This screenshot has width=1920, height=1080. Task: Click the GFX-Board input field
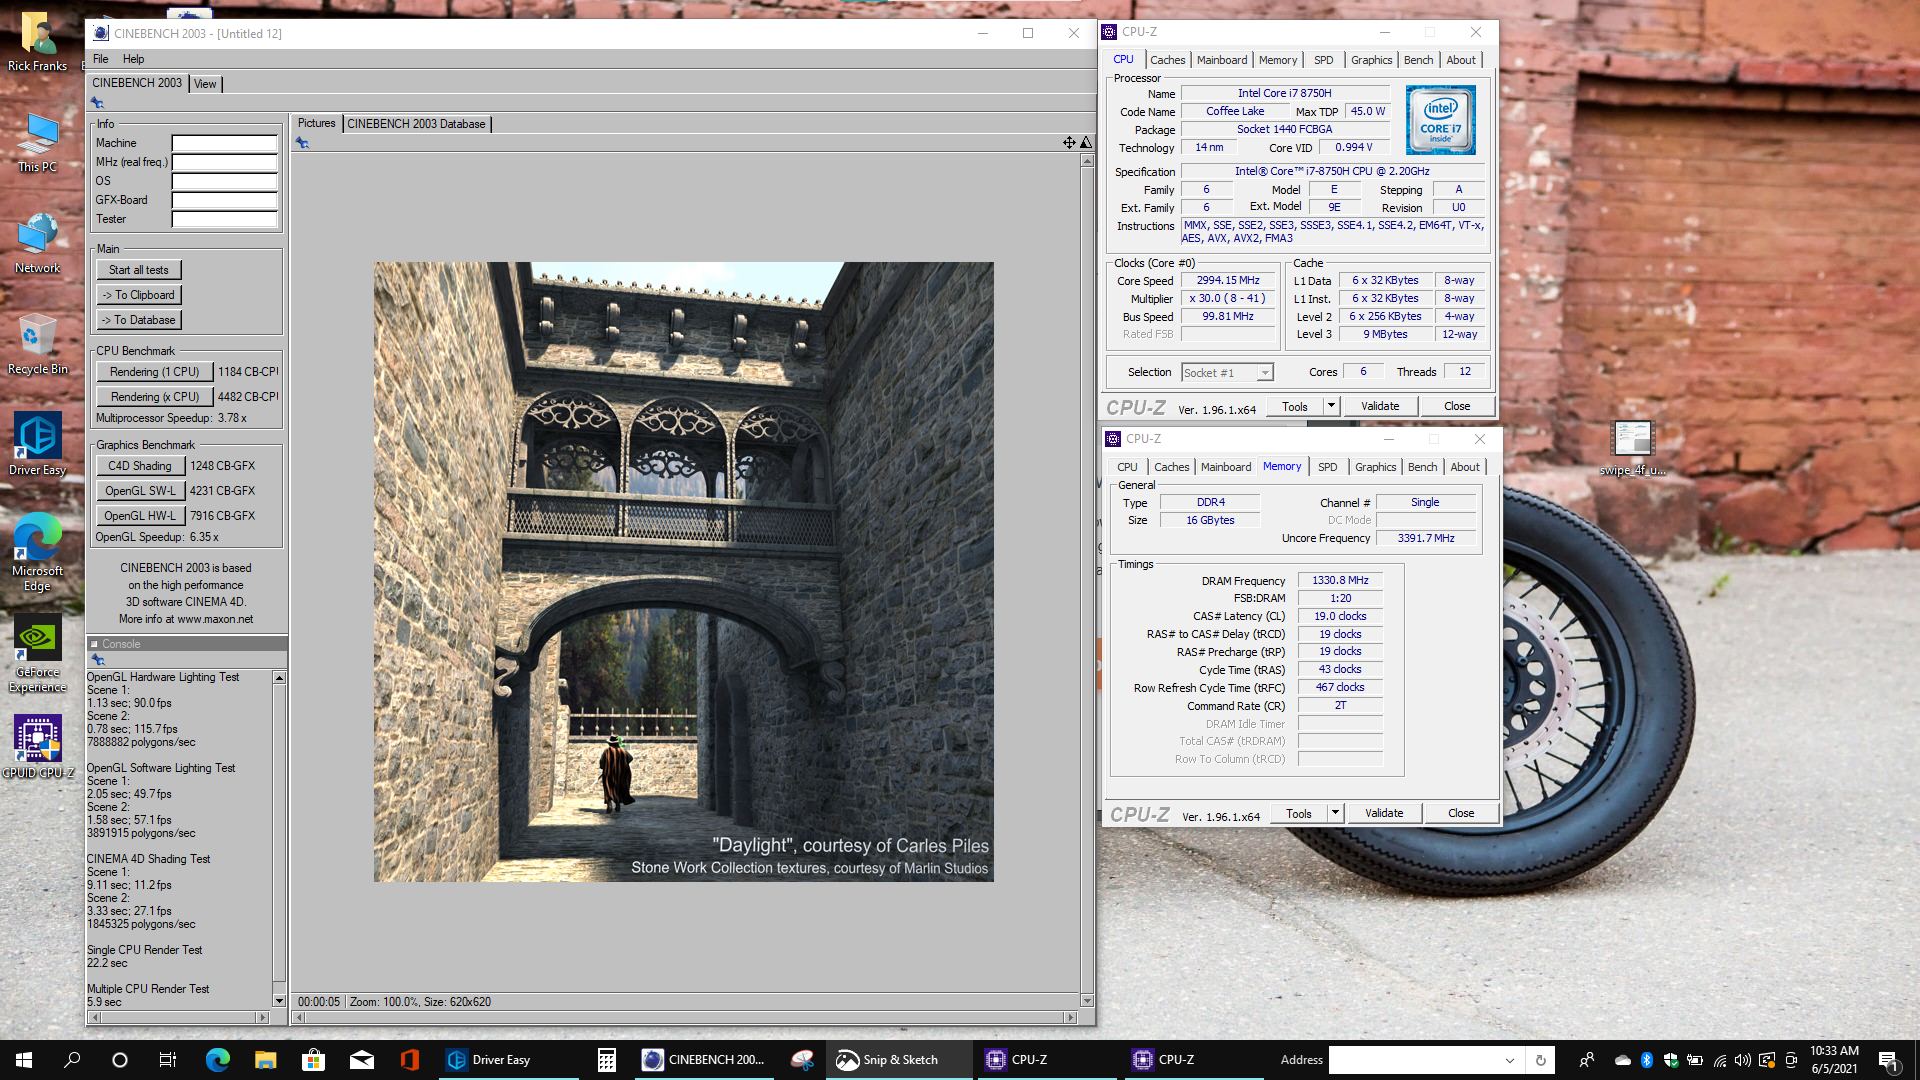pos(225,200)
